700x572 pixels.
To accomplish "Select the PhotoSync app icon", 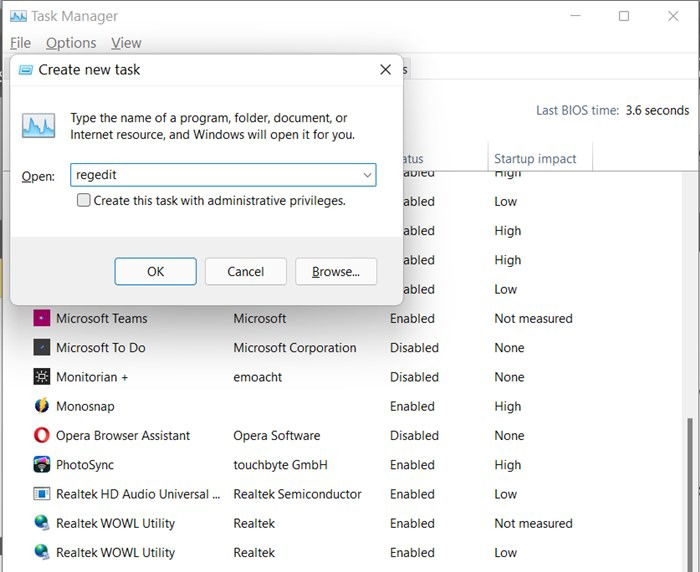I will 42,464.
